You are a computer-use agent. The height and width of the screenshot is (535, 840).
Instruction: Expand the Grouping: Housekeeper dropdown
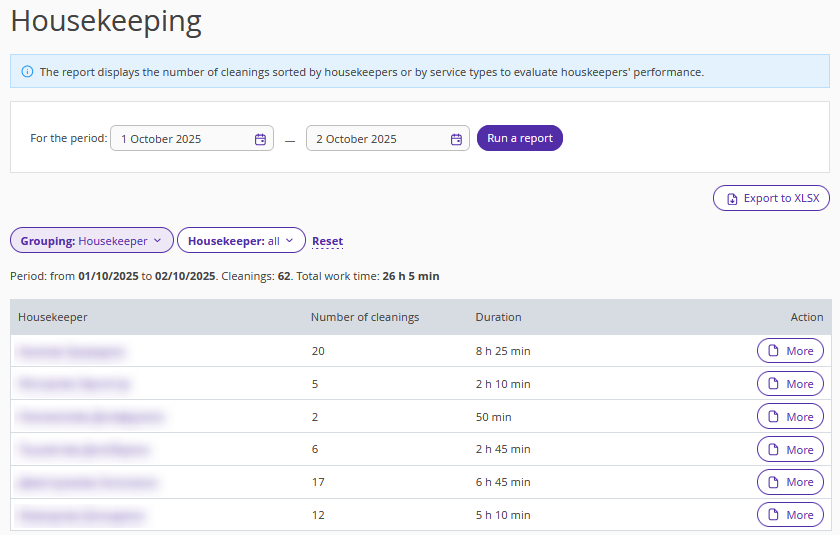pos(91,241)
